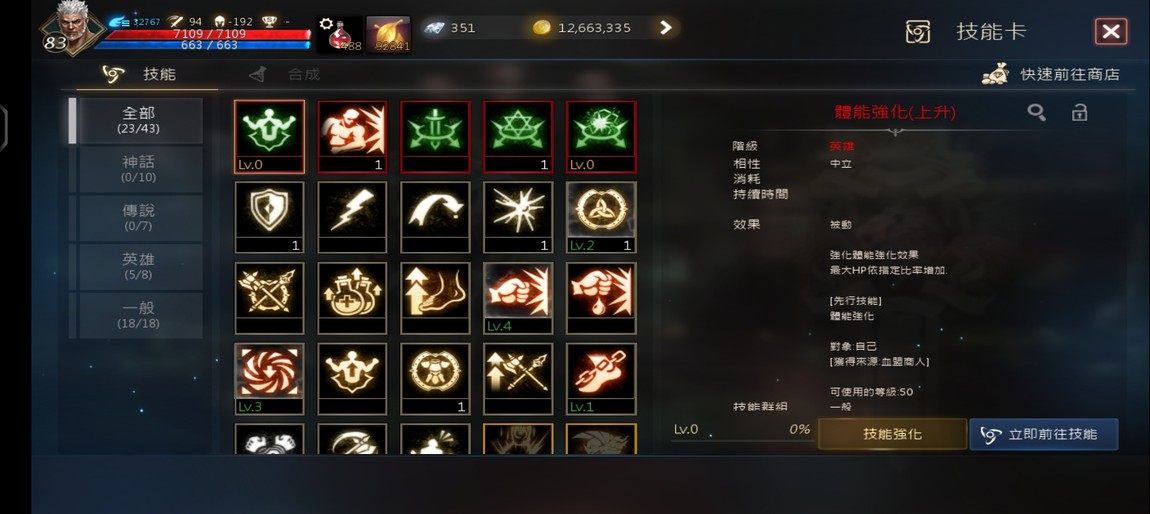Select the shield skill card
Viewport: 1150px width, 514px height.
click(x=269, y=217)
